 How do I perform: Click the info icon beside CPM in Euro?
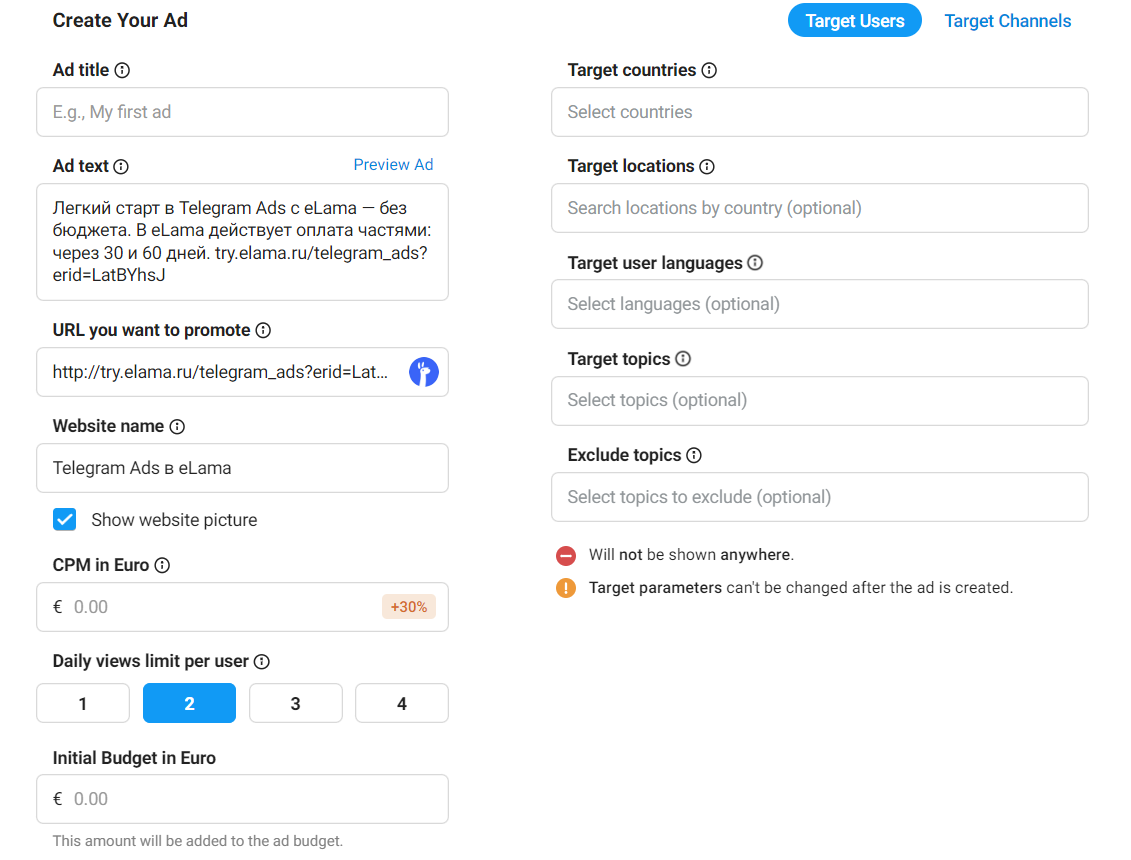162,566
